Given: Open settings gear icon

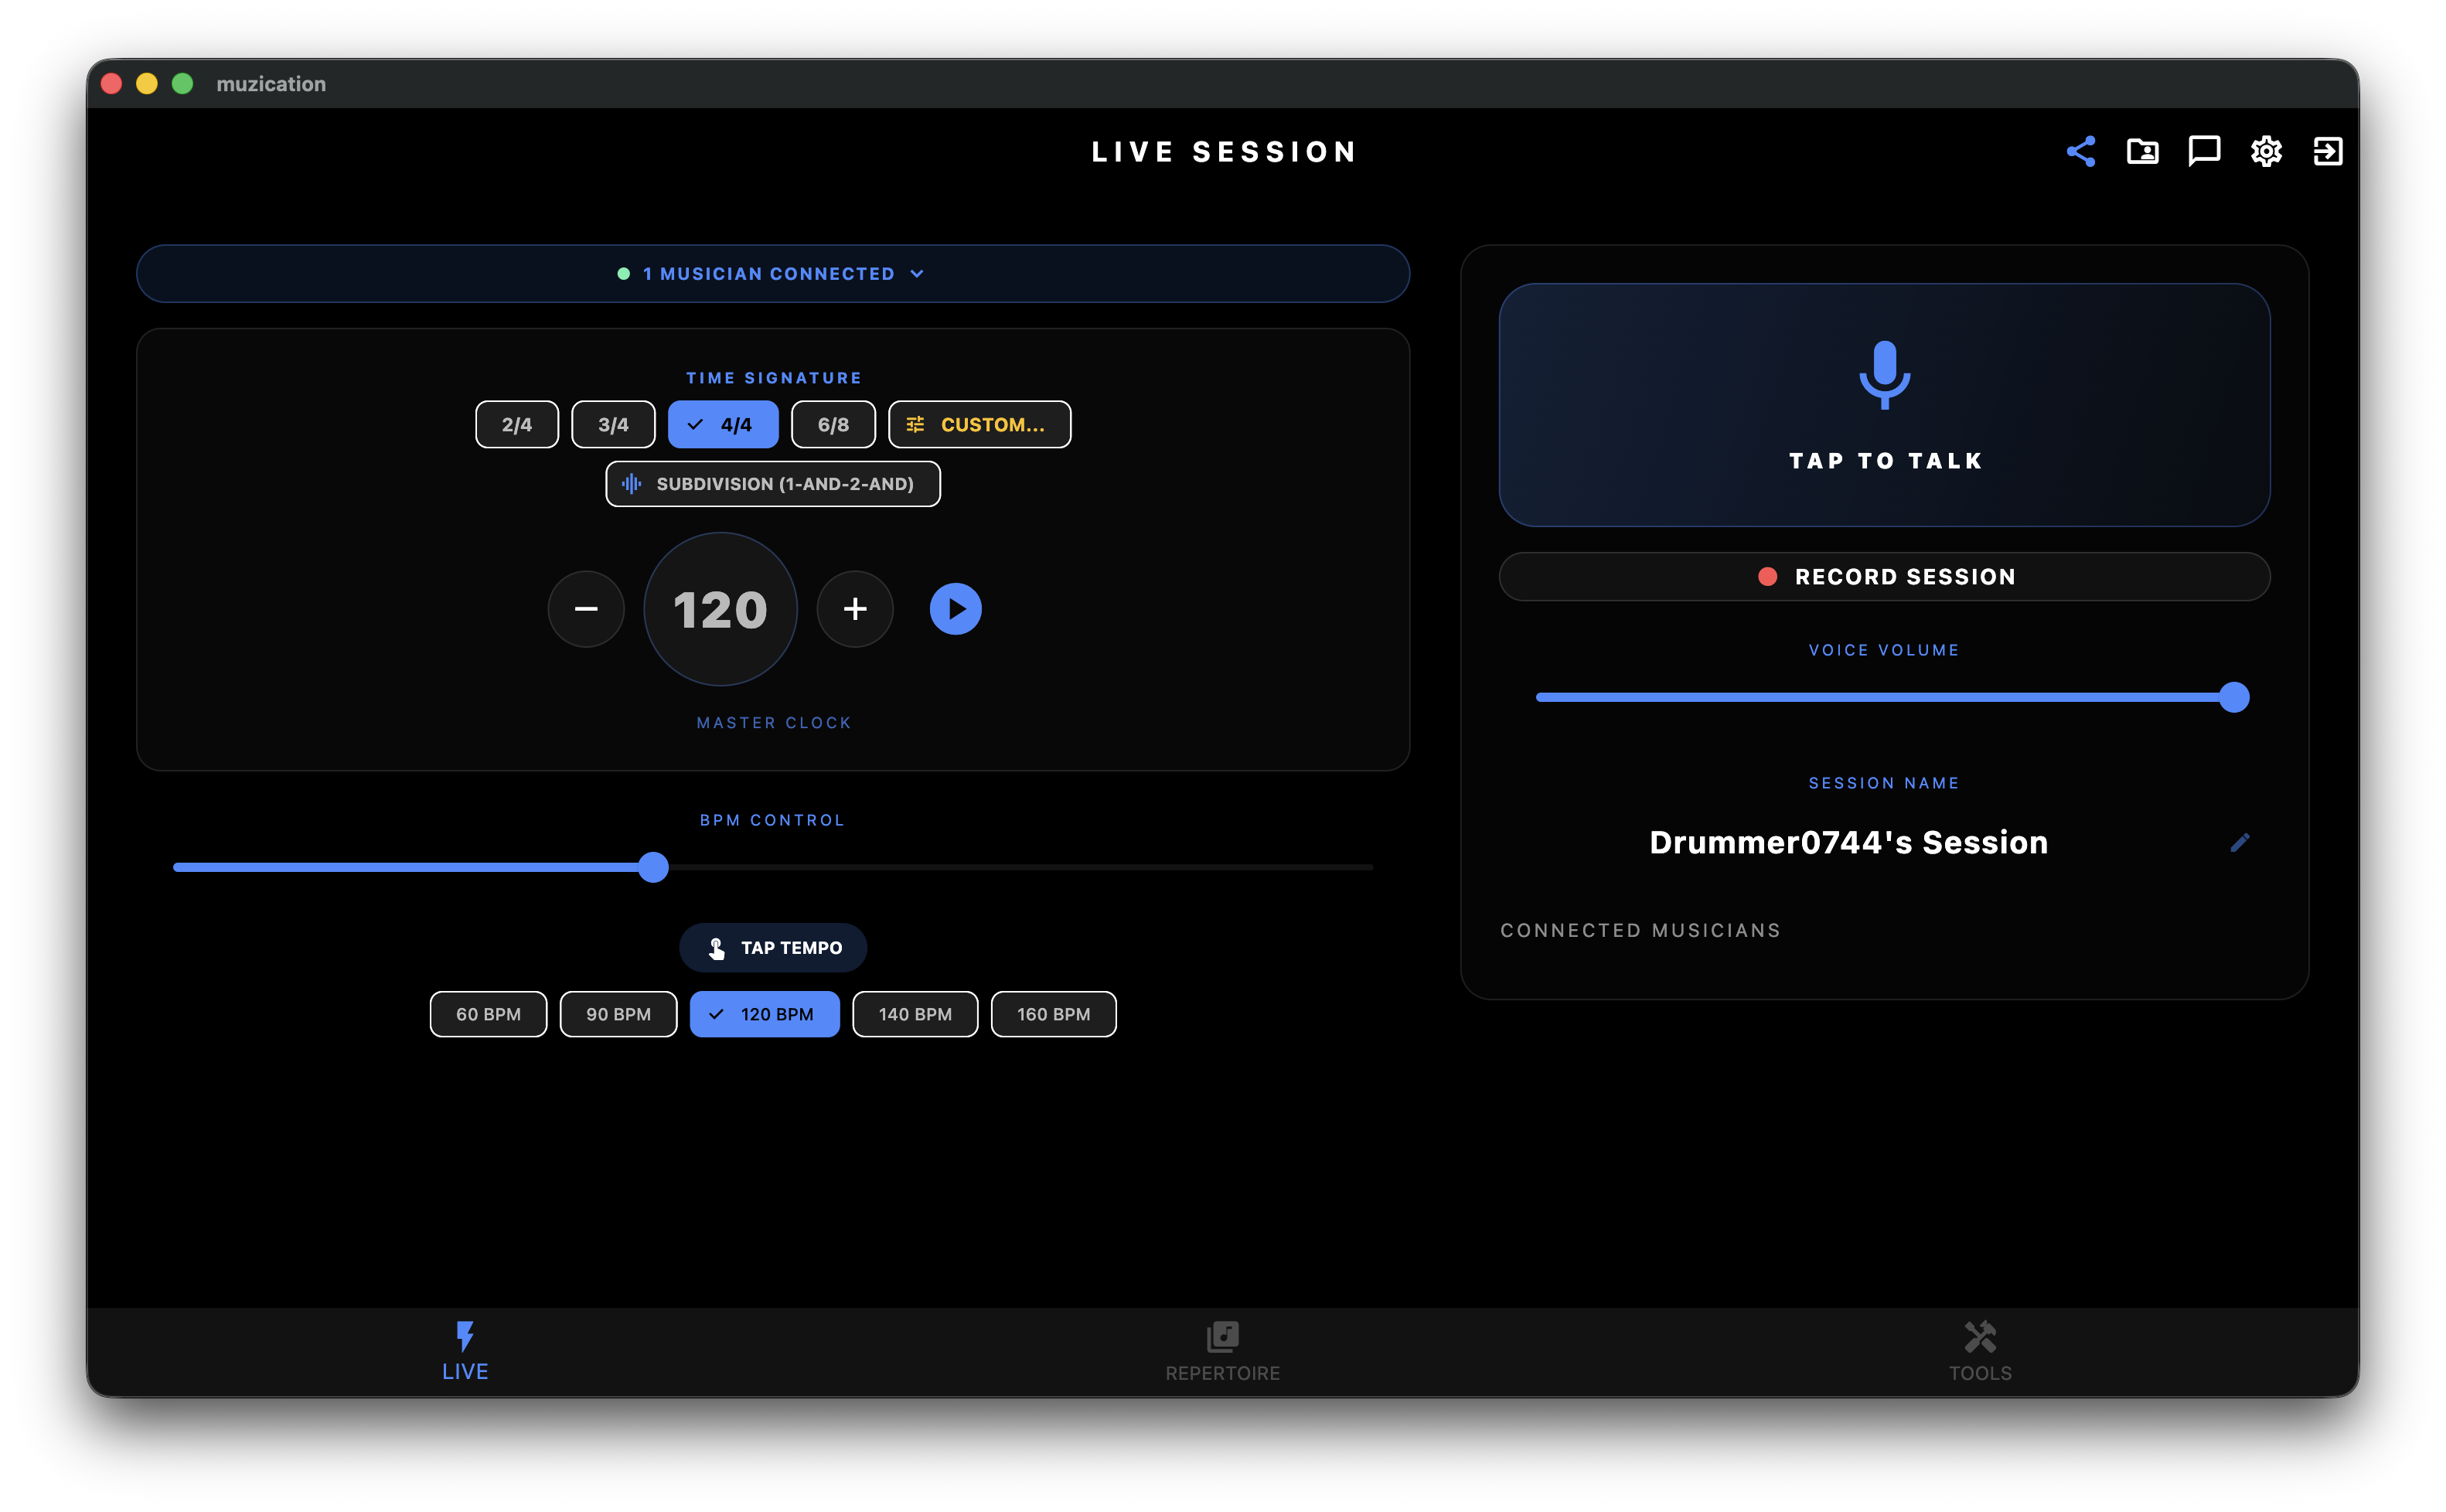Looking at the screenshot, I should (x=2266, y=151).
